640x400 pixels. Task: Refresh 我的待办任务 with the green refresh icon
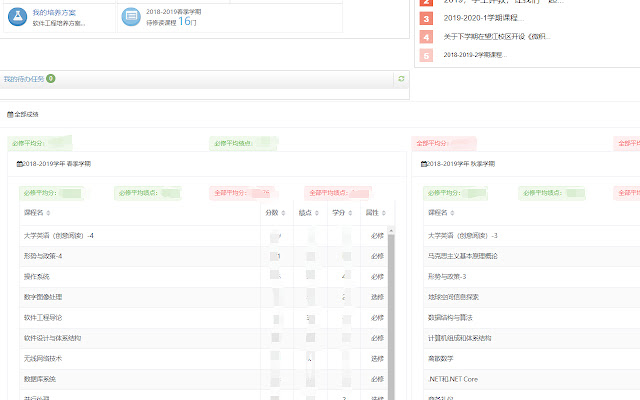(x=401, y=79)
